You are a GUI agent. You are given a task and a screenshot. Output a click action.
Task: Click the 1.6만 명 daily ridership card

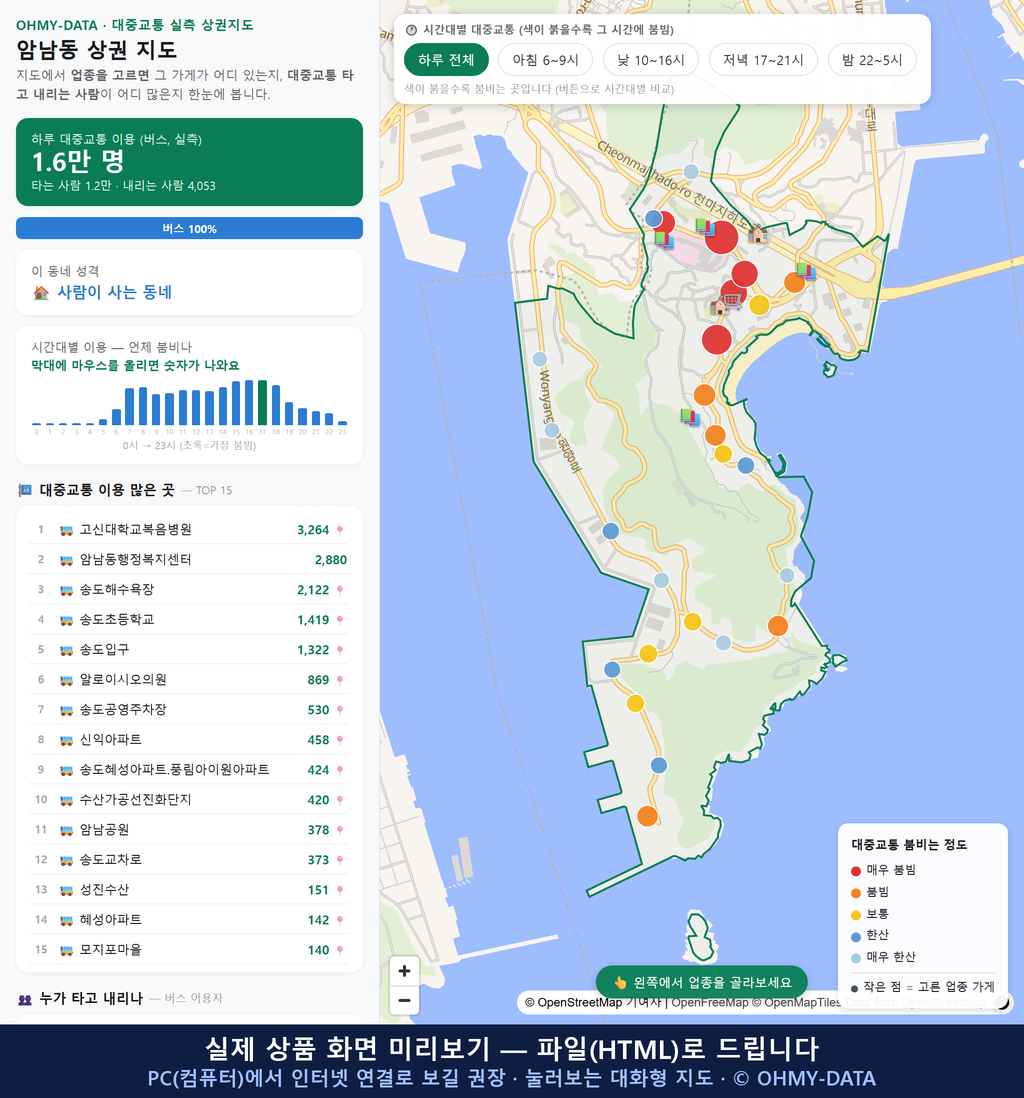point(189,162)
